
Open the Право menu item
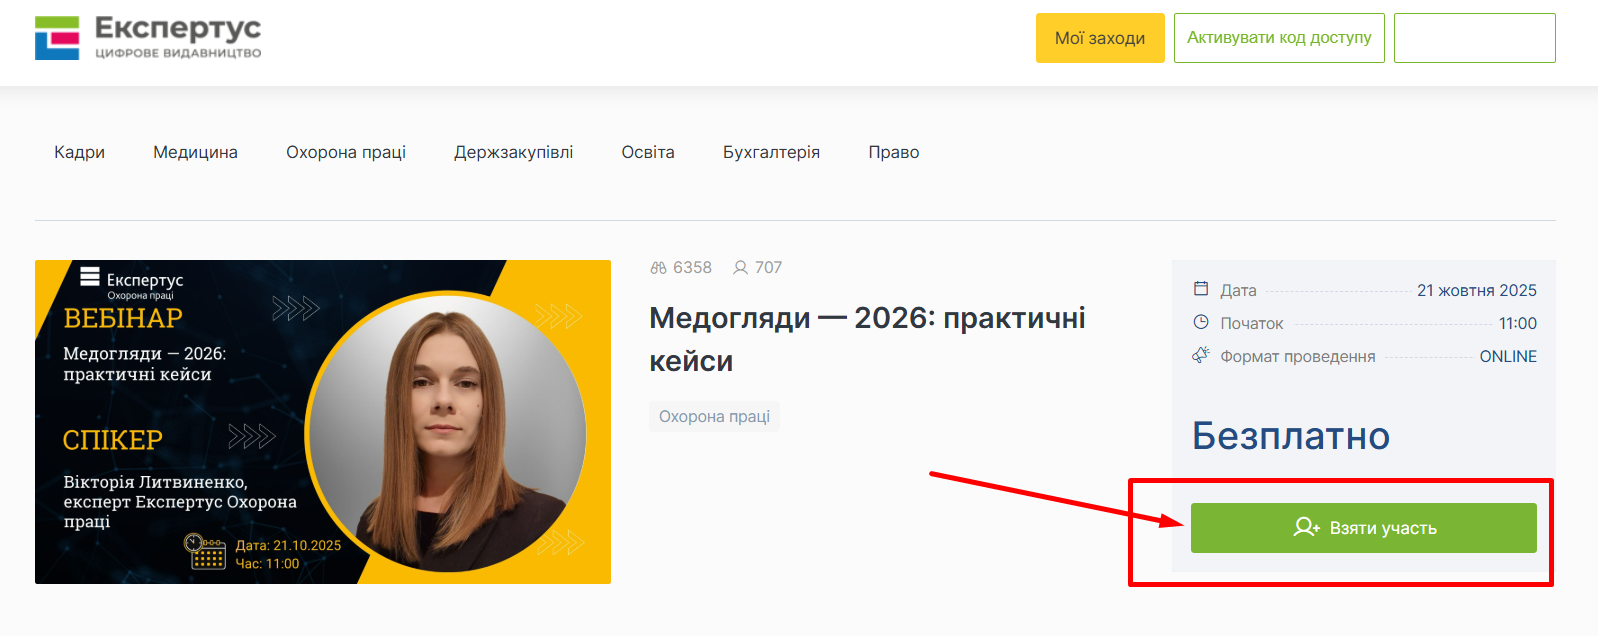893,152
